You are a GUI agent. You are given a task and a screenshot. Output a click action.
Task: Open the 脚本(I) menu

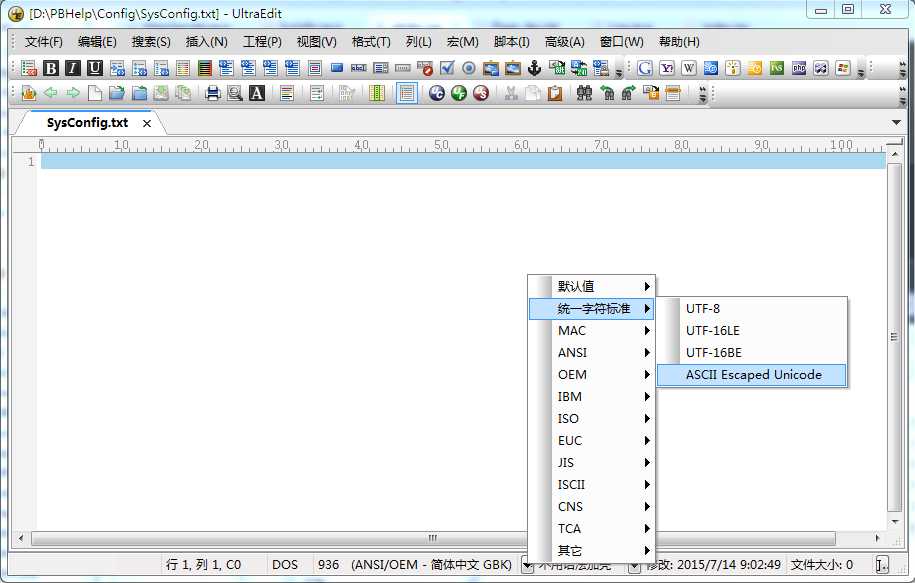511,41
